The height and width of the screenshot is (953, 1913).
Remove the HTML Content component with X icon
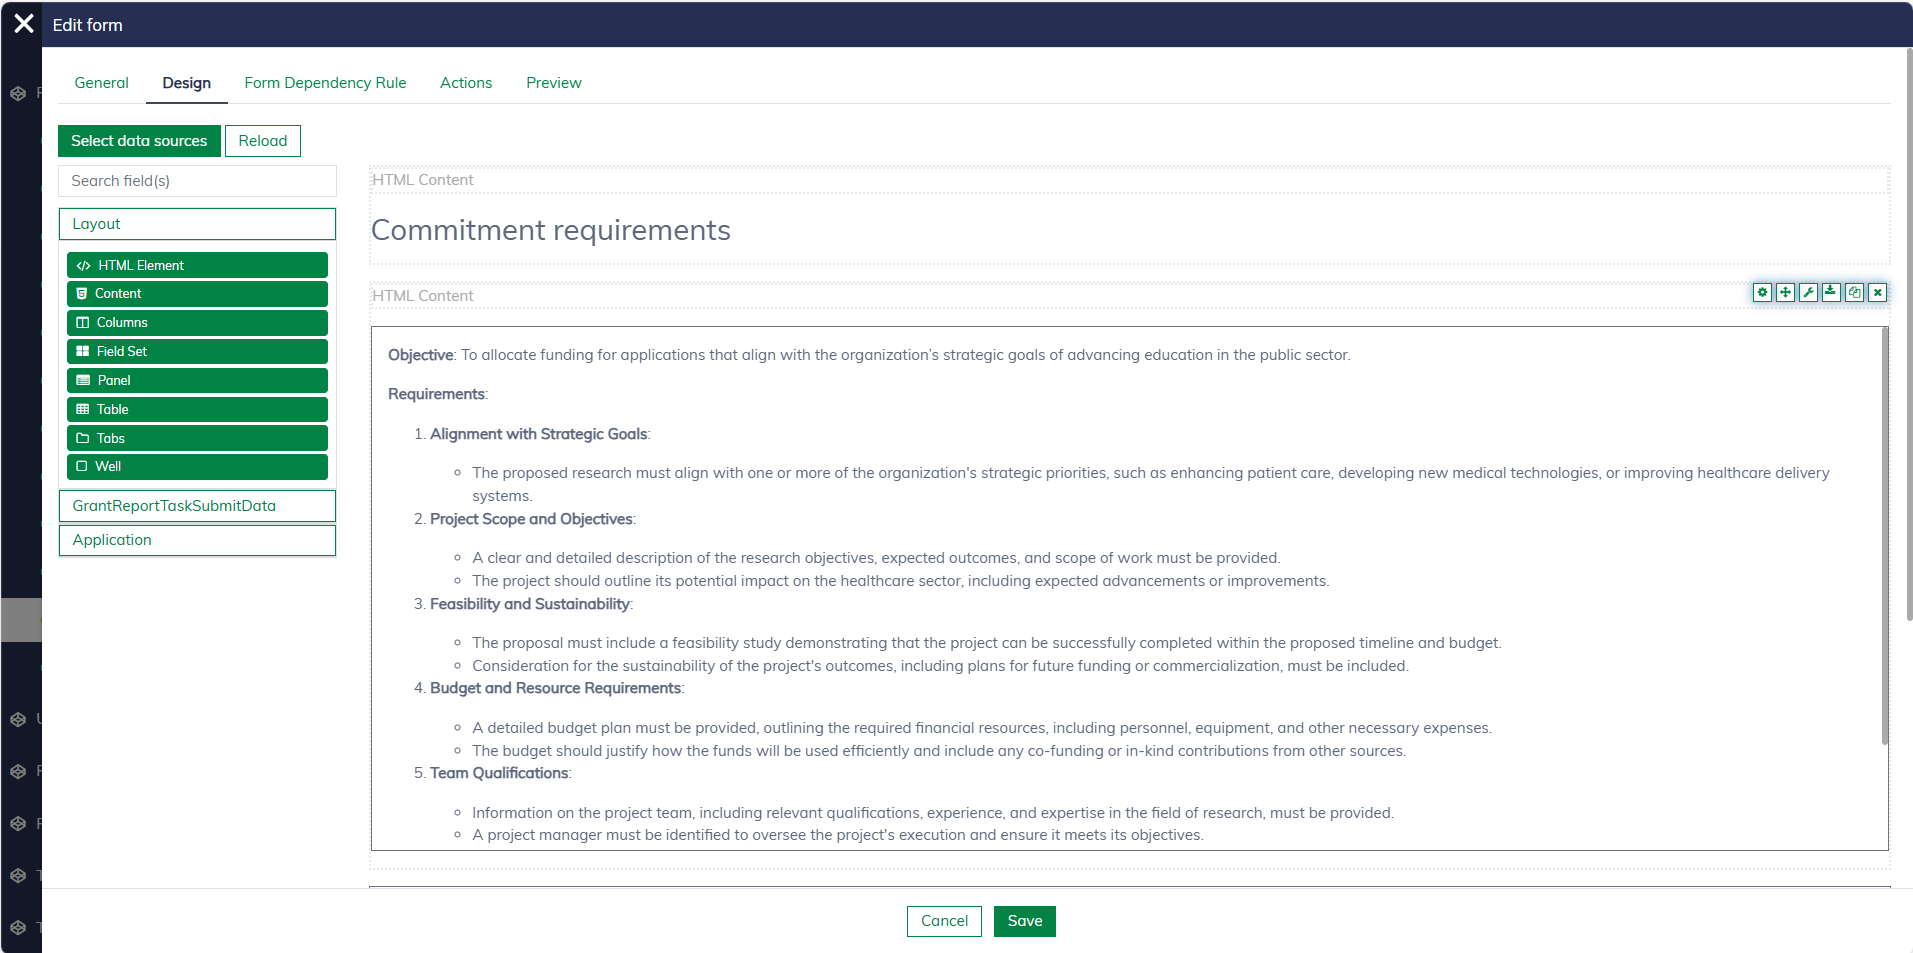[x=1878, y=292]
